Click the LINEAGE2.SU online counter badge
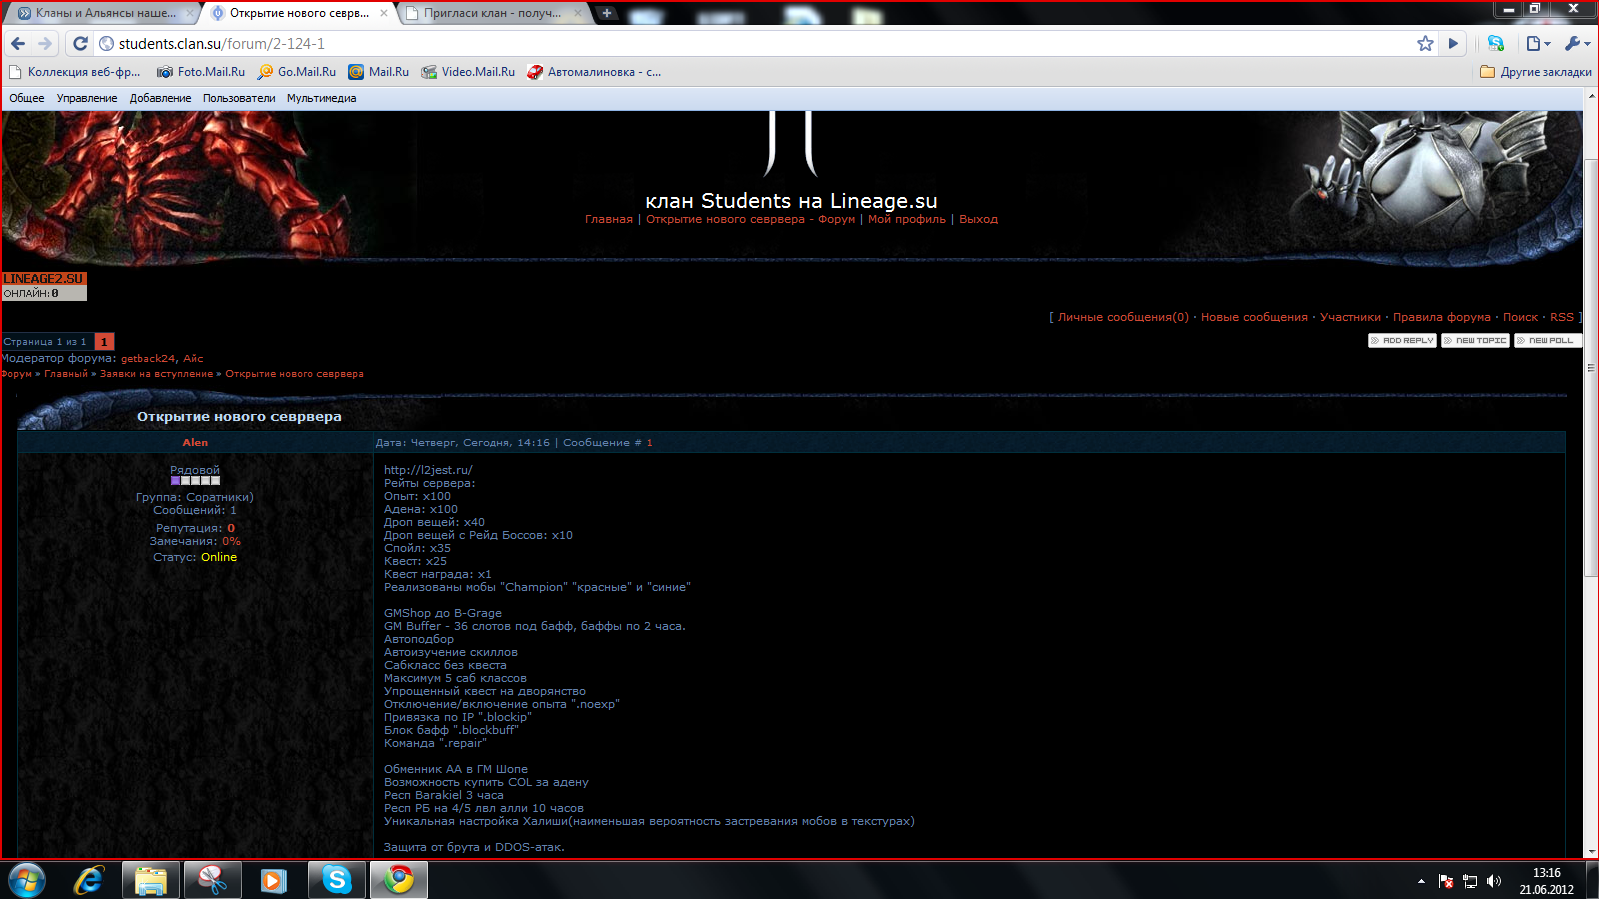This screenshot has width=1599, height=899. coord(44,286)
